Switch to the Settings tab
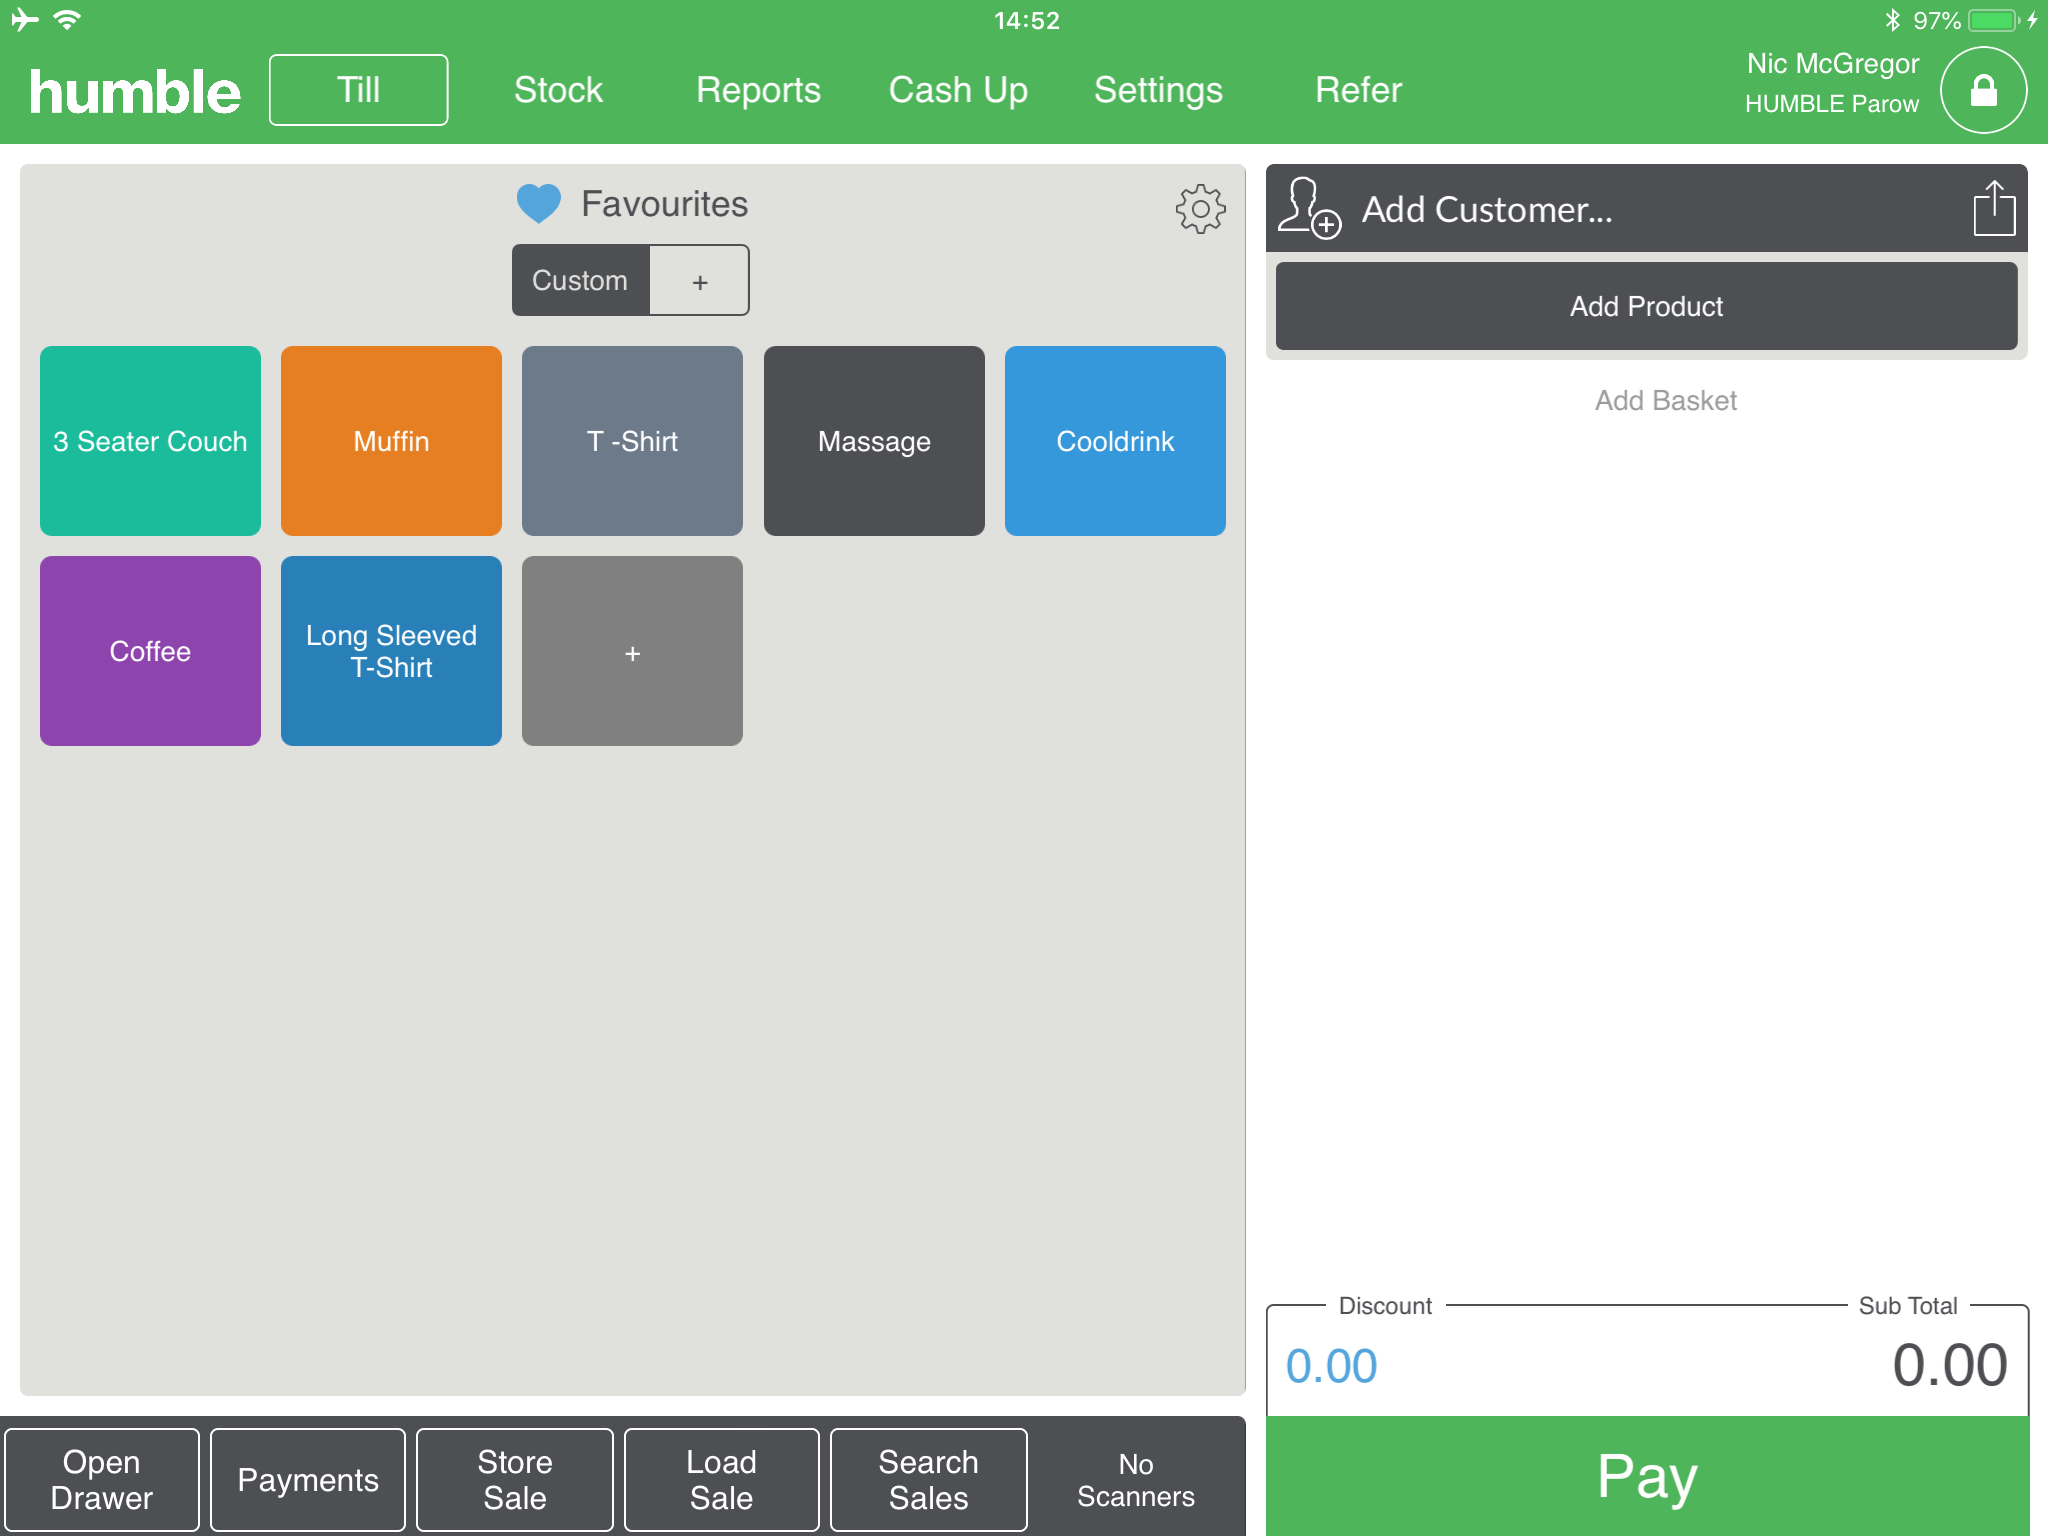 point(1158,90)
